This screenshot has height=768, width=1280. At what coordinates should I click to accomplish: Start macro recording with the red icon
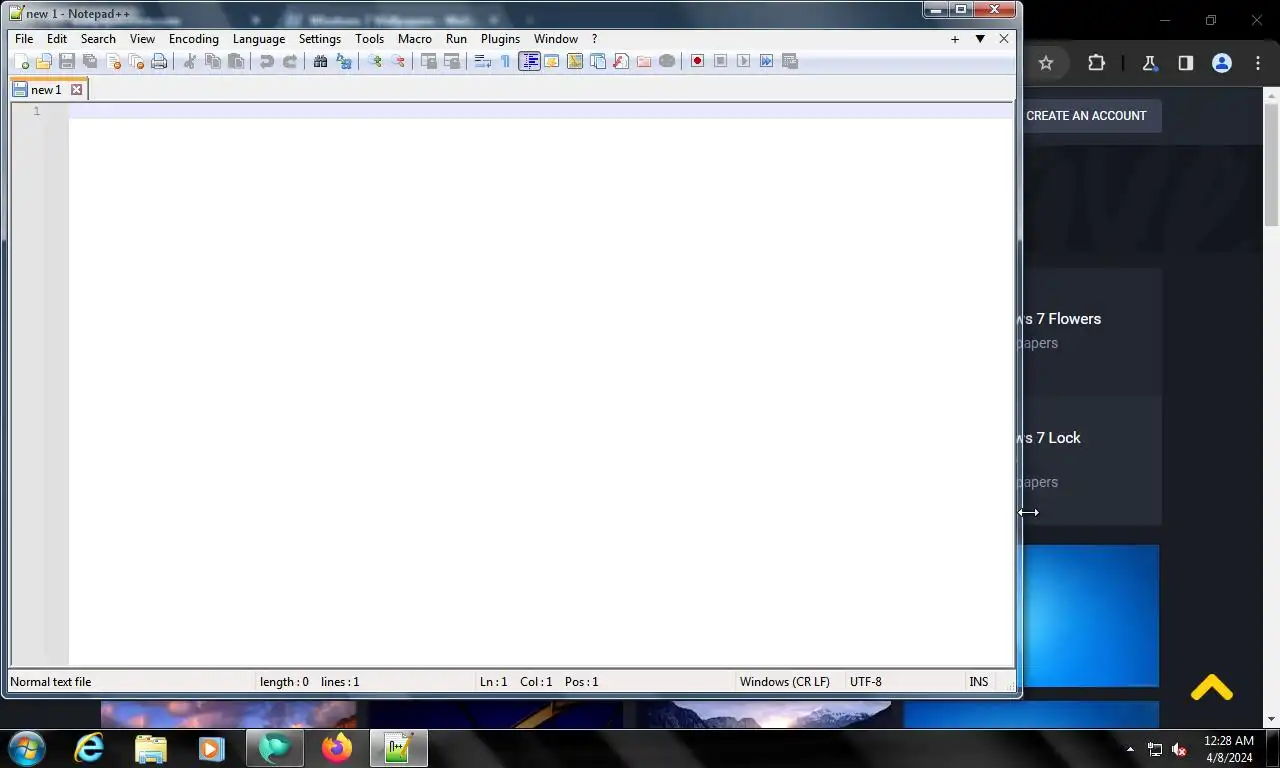(698, 61)
